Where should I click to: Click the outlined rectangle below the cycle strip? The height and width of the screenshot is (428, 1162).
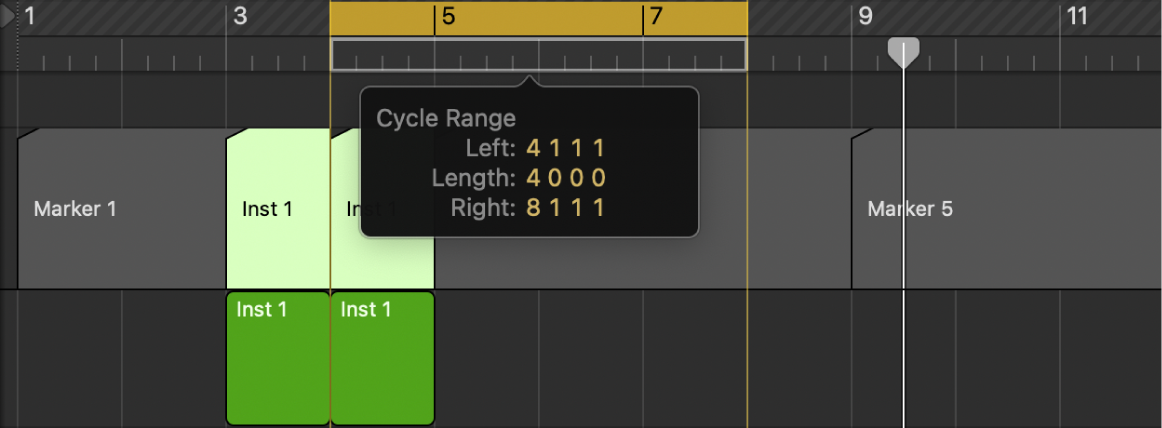click(640, 55)
